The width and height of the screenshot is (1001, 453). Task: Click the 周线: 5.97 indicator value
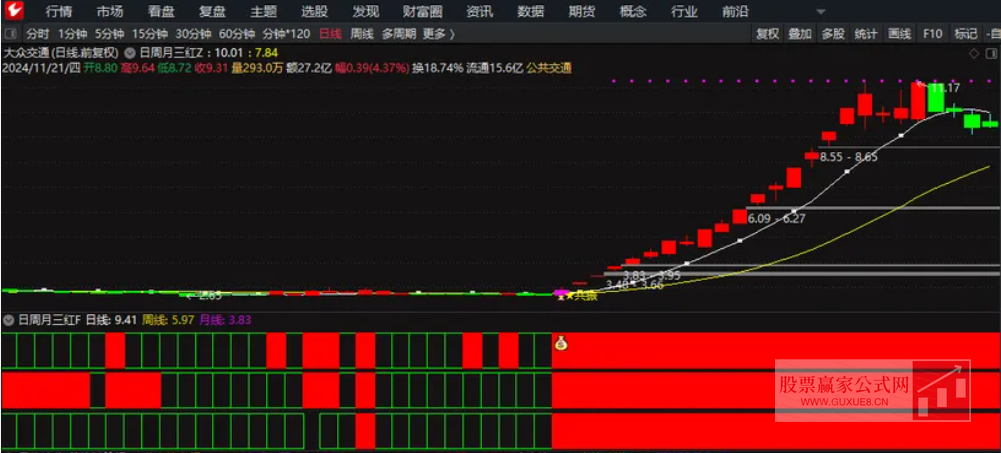[167, 320]
